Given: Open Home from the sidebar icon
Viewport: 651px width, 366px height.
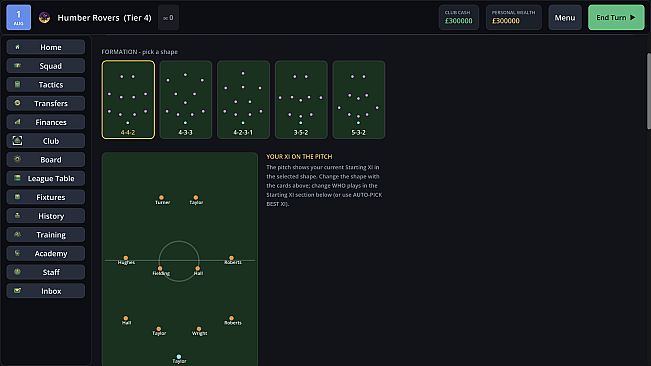Looking at the screenshot, I should tap(17, 47).
